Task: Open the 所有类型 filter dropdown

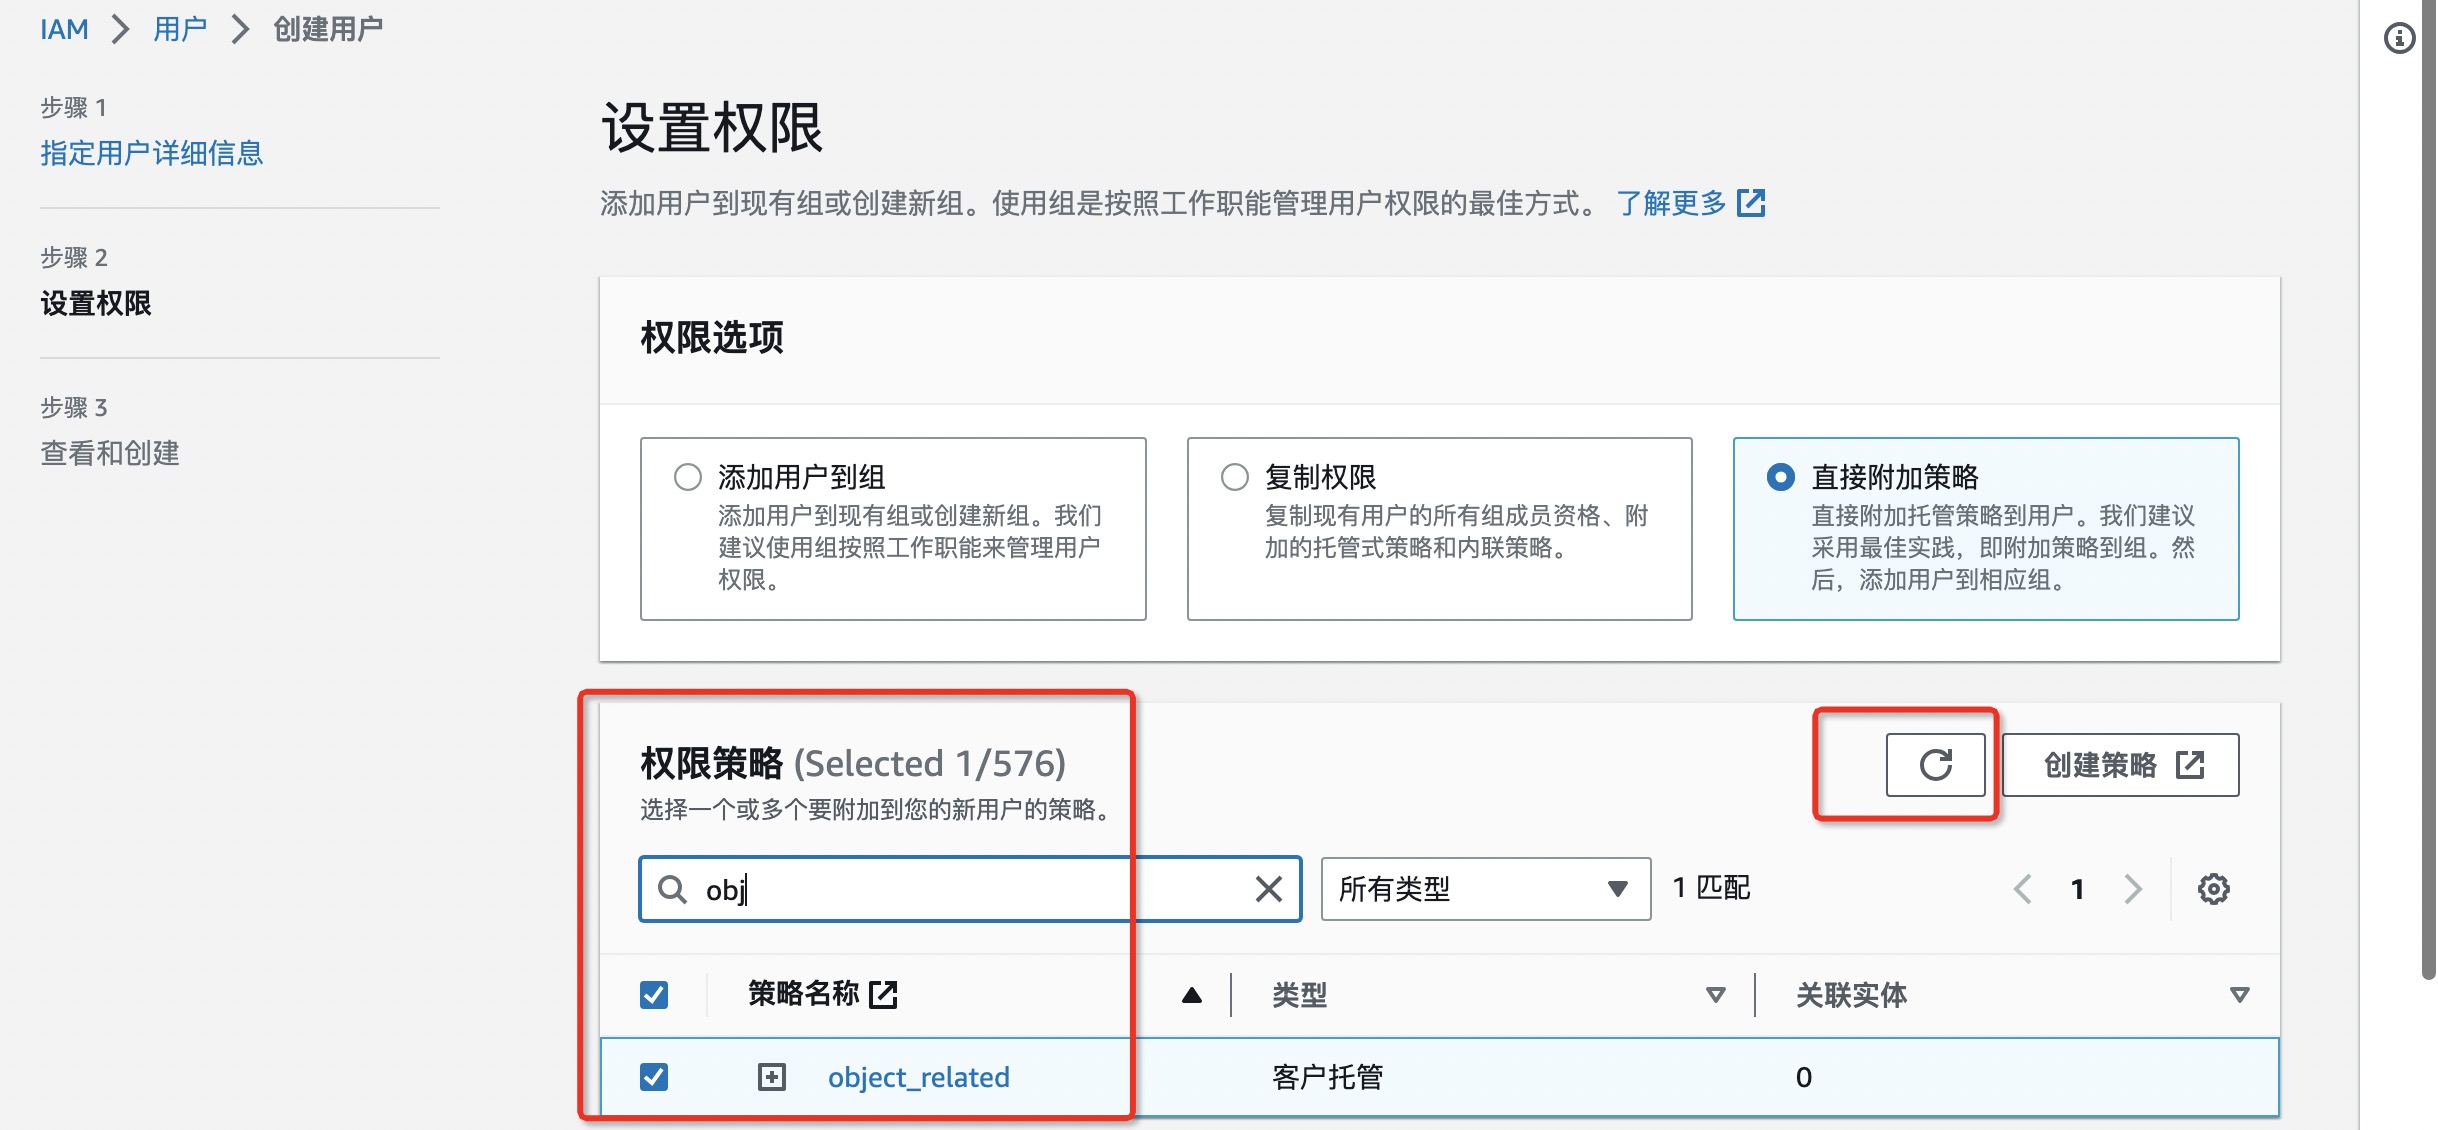Action: (1485, 889)
